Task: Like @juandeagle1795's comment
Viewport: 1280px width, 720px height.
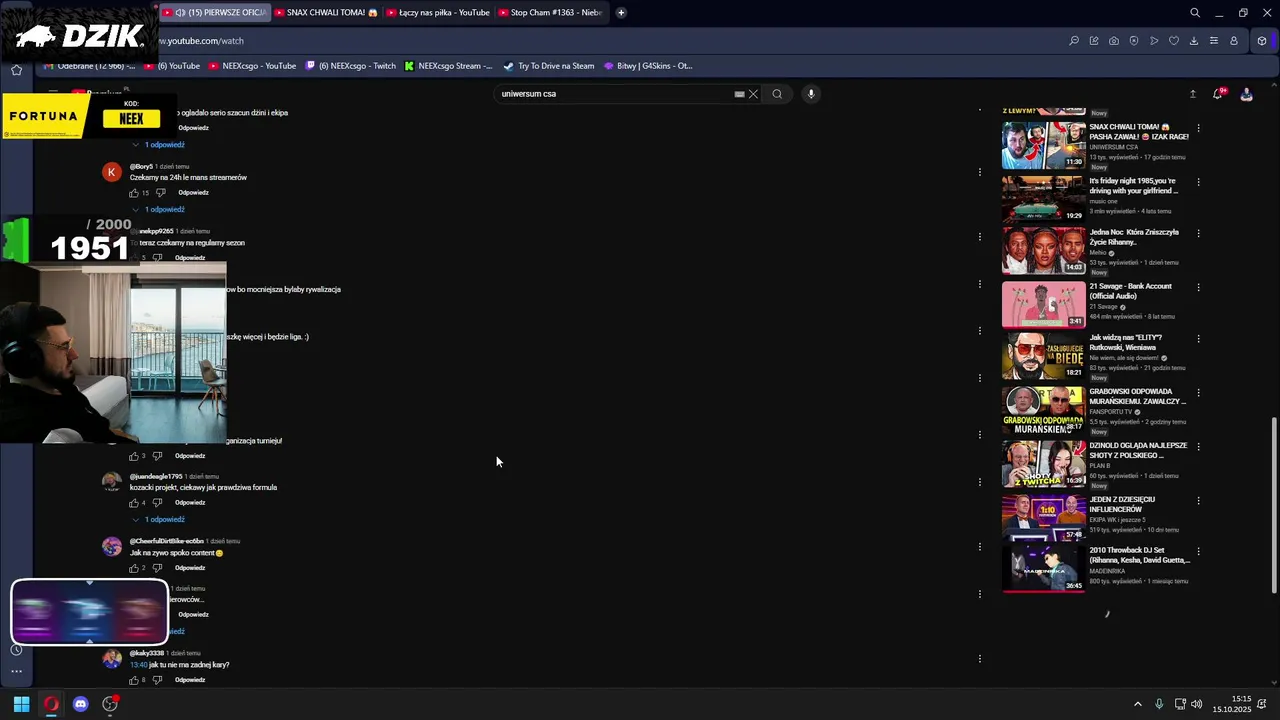Action: coord(134,503)
